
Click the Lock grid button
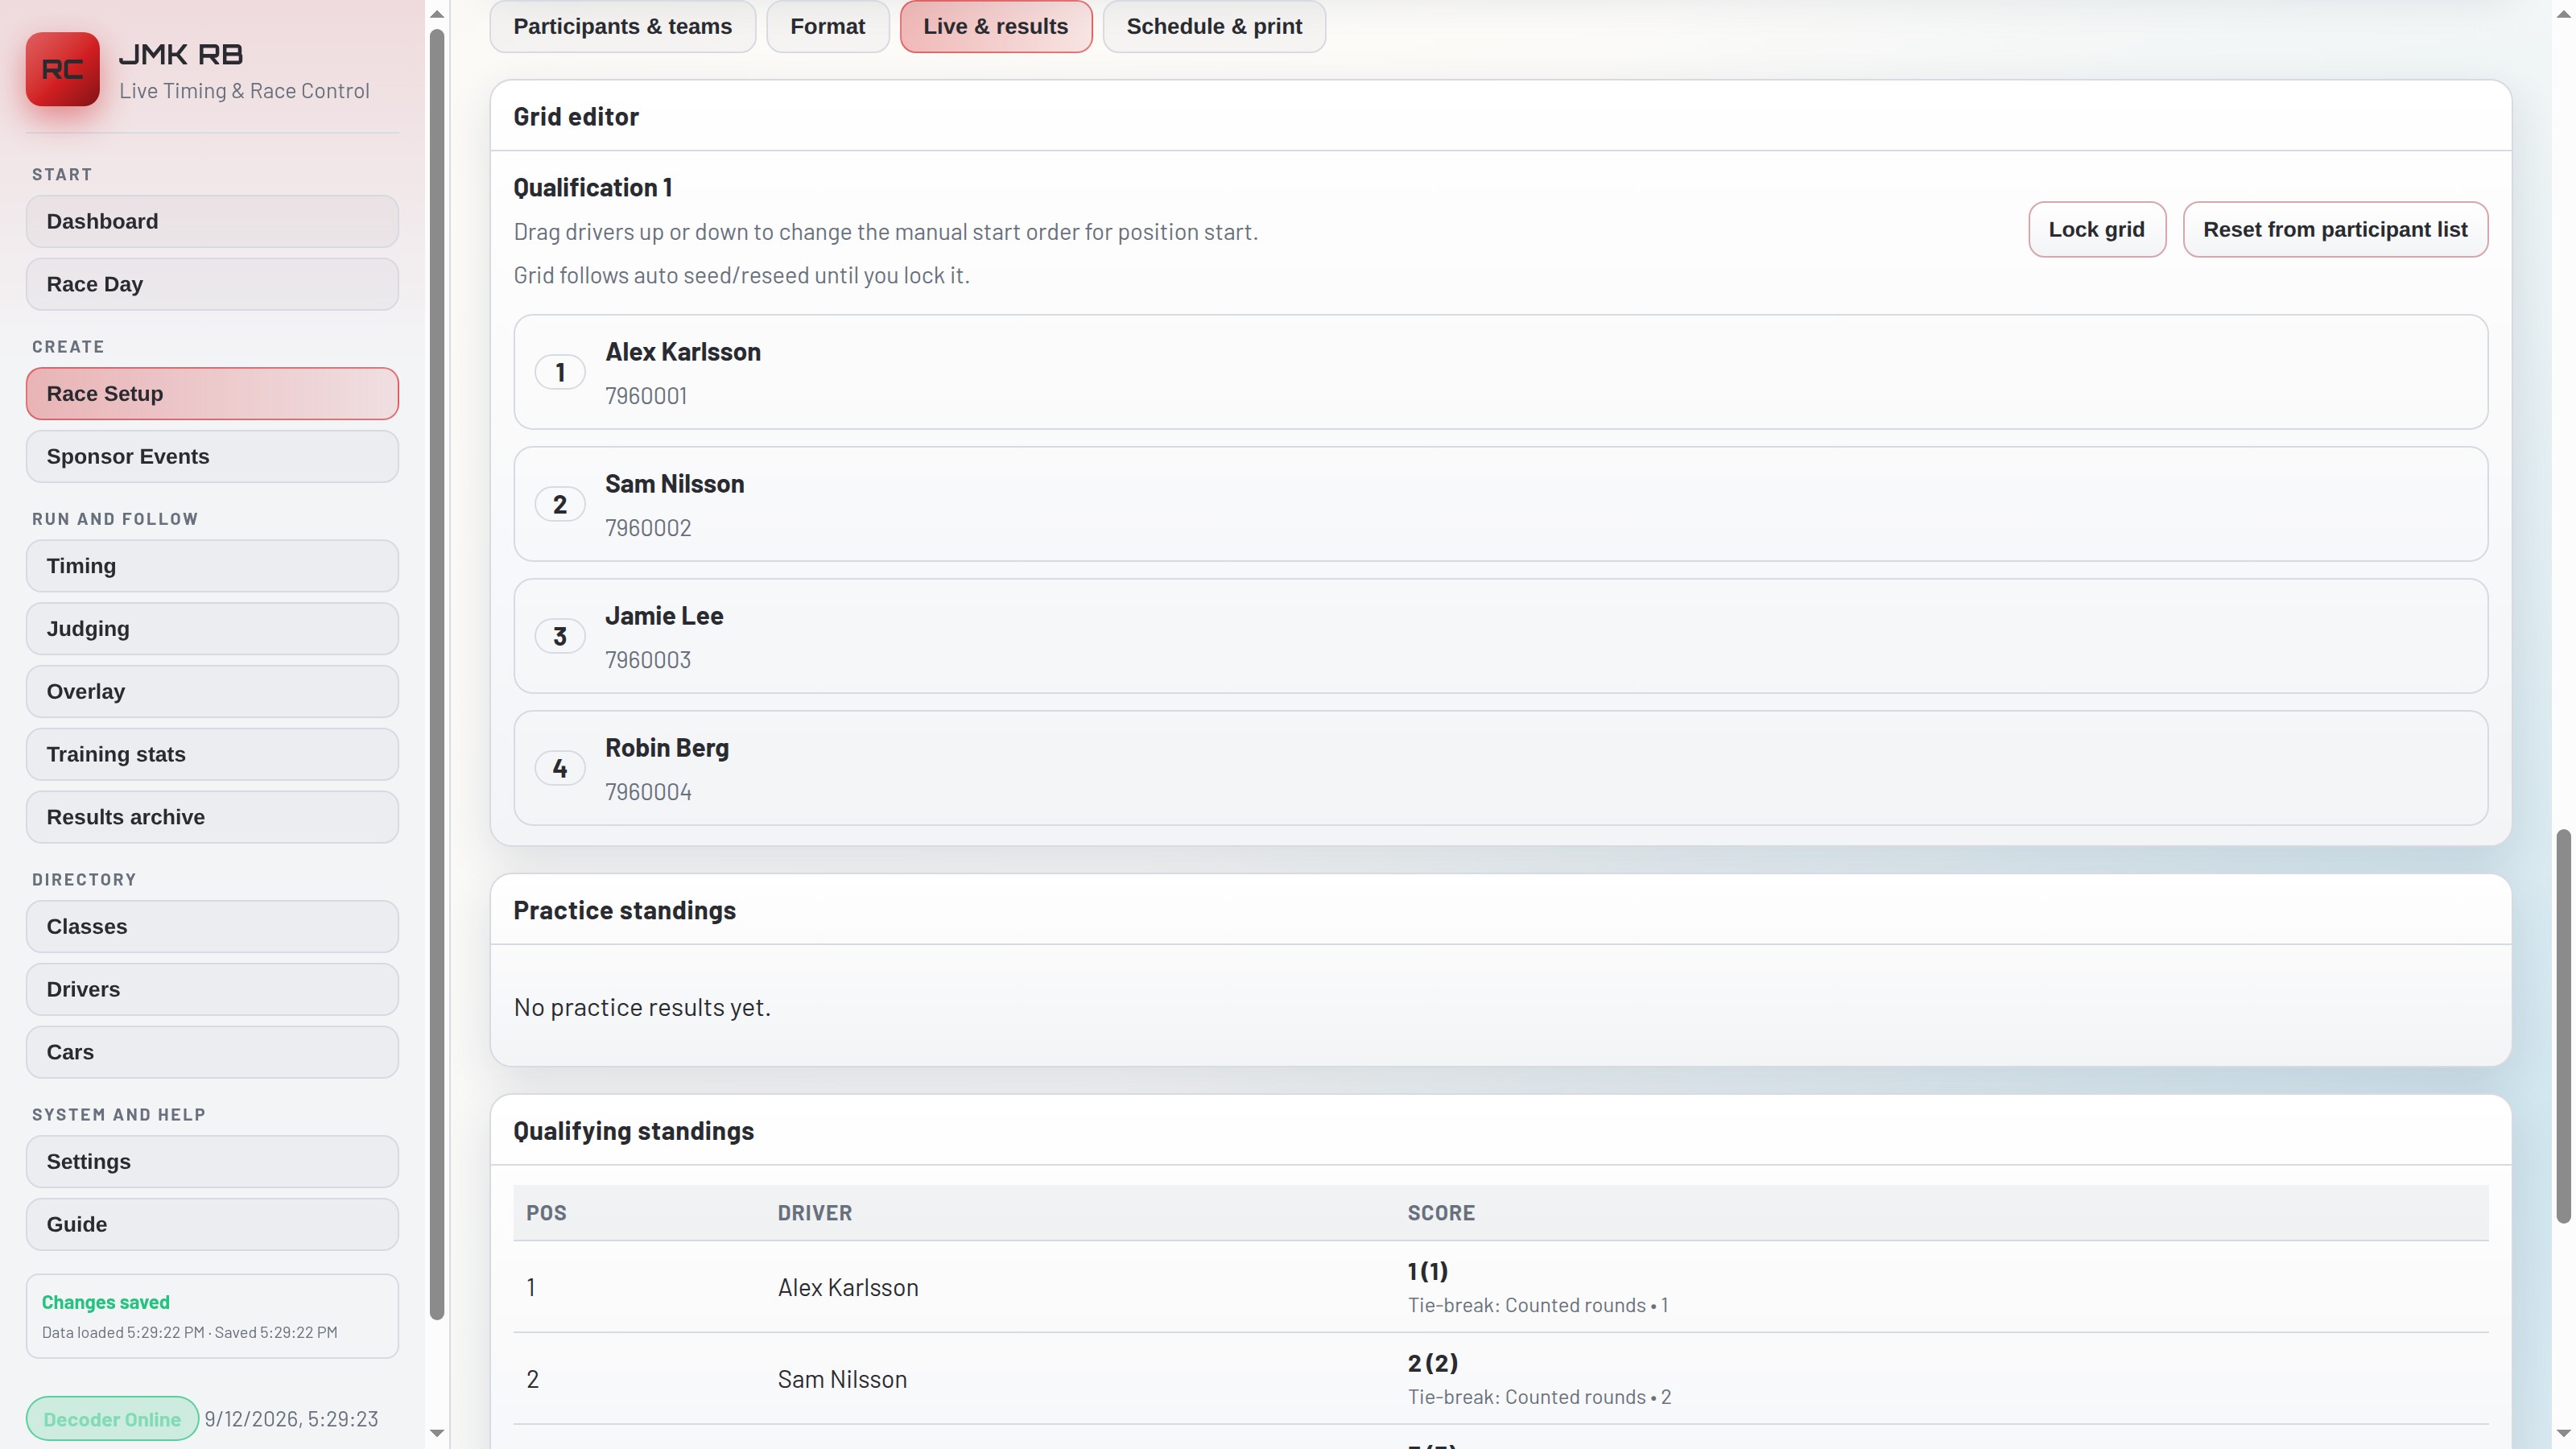point(2097,229)
